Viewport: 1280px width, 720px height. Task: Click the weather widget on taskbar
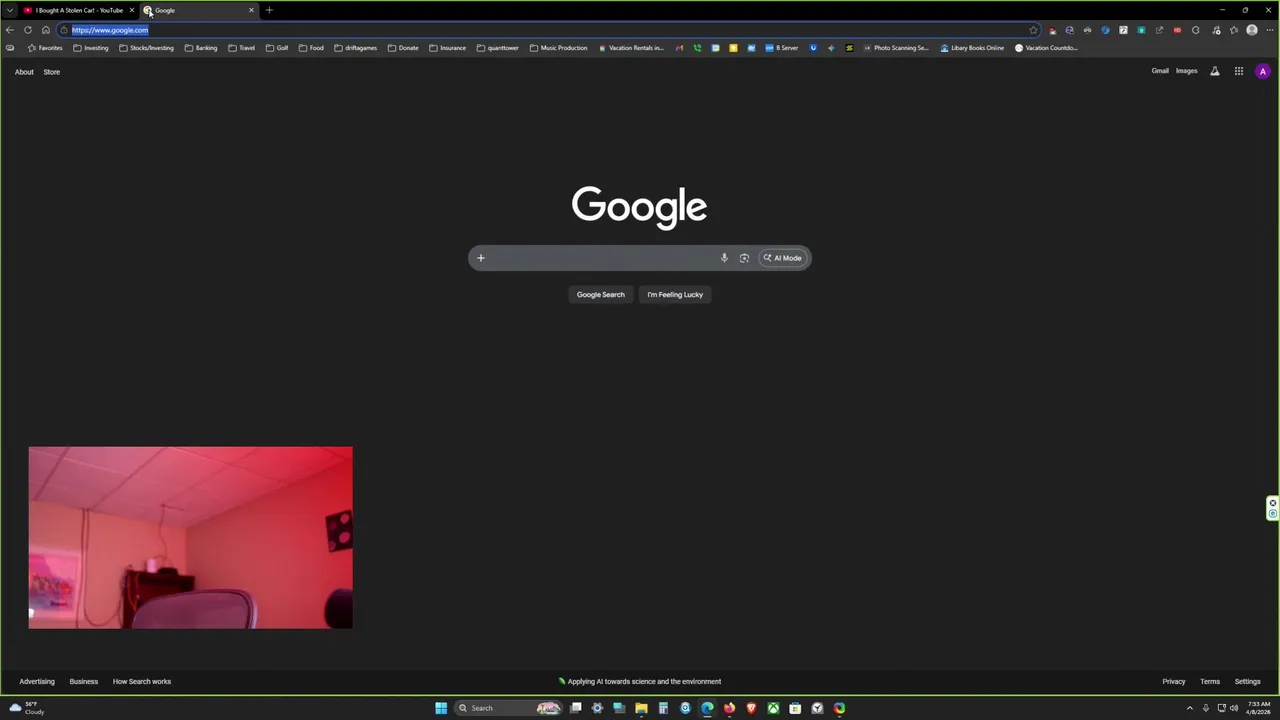tap(27, 708)
